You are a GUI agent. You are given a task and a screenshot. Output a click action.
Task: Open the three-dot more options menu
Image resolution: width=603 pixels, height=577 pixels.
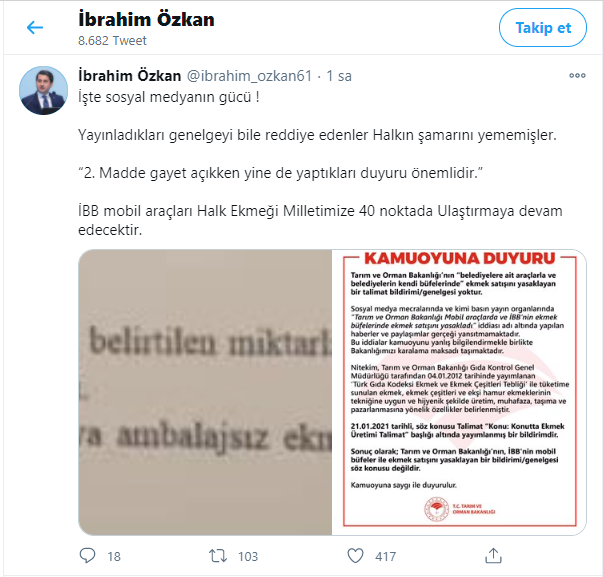point(577,76)
